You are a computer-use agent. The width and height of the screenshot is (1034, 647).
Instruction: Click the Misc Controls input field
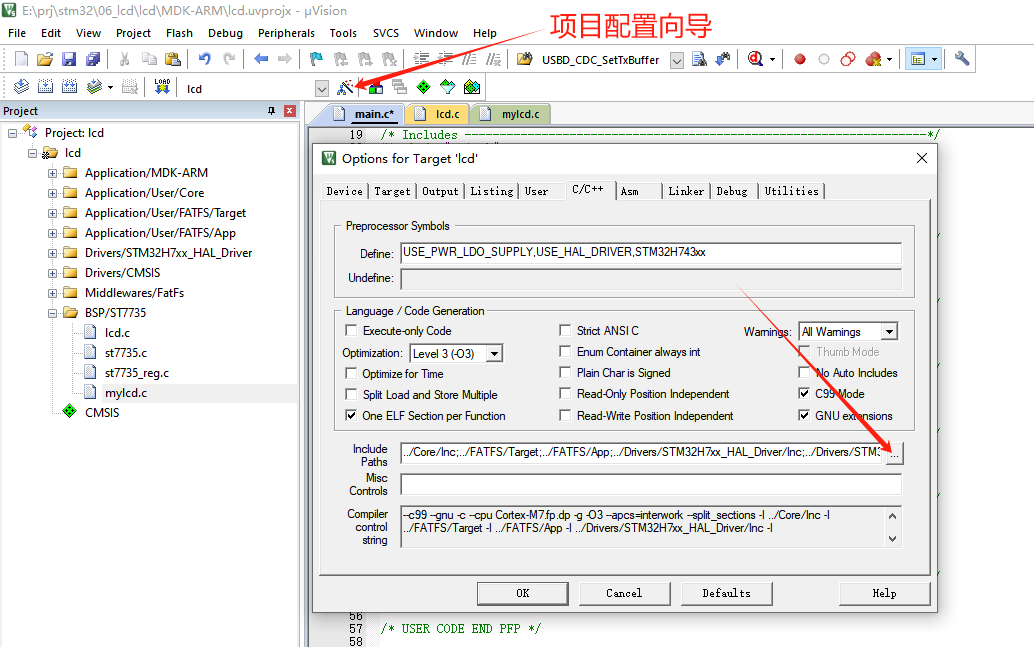click(651, 485)
